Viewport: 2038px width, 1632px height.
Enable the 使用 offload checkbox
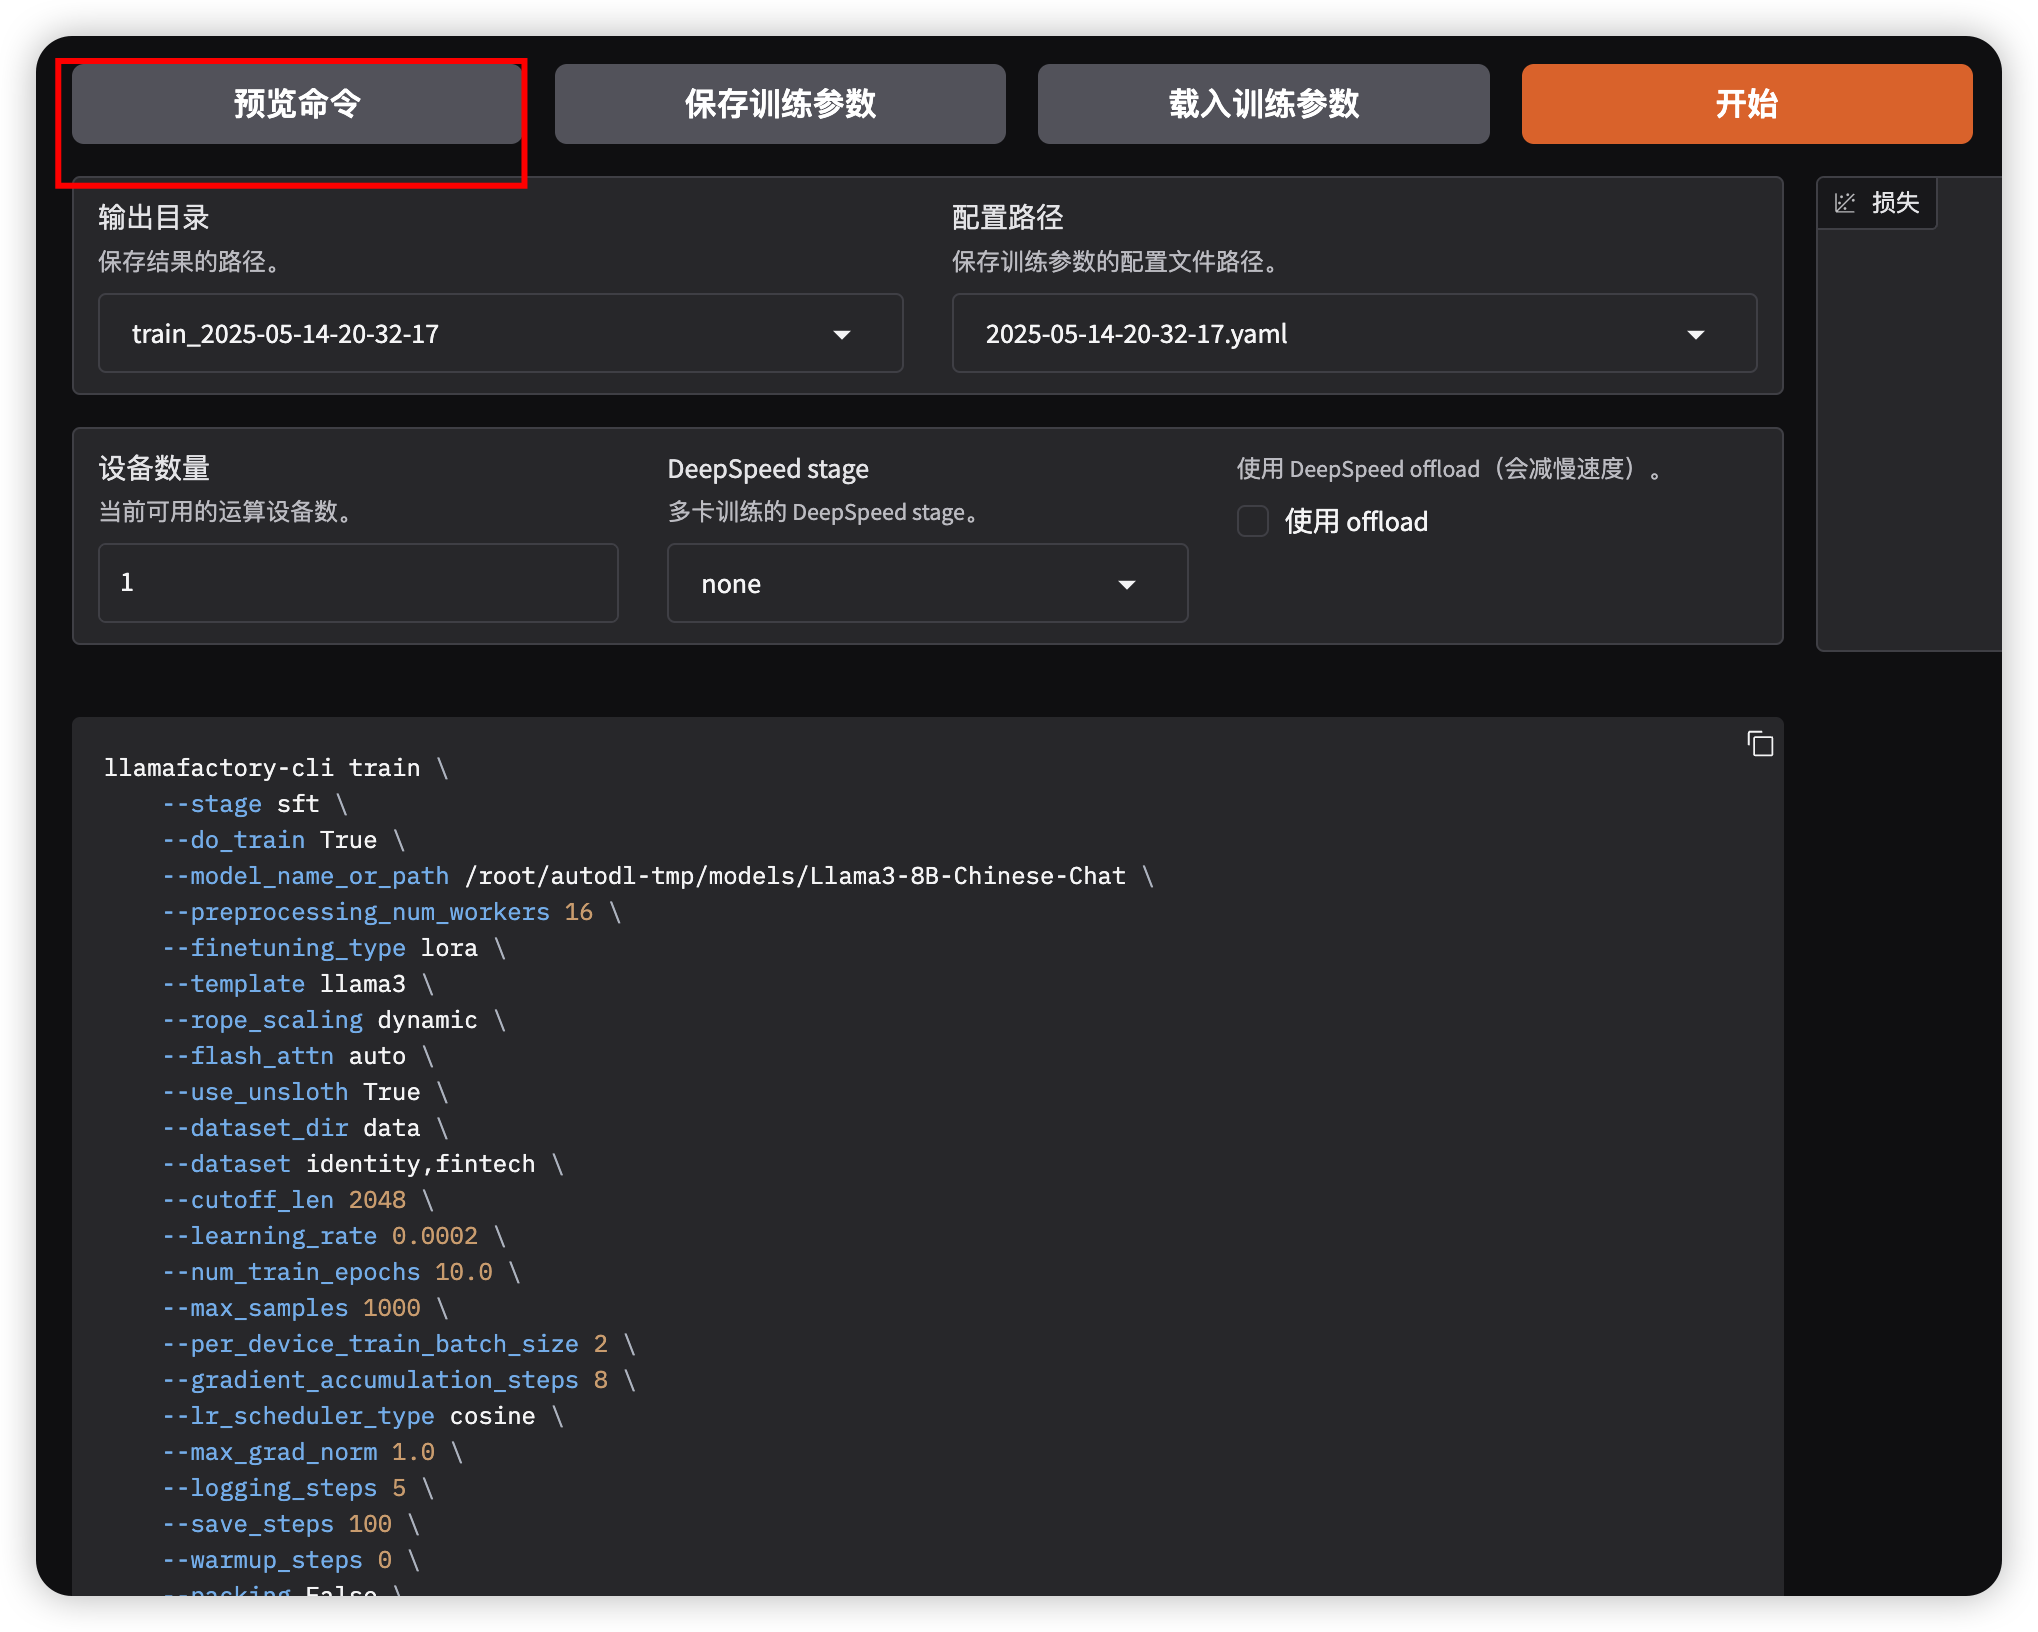1253,521
